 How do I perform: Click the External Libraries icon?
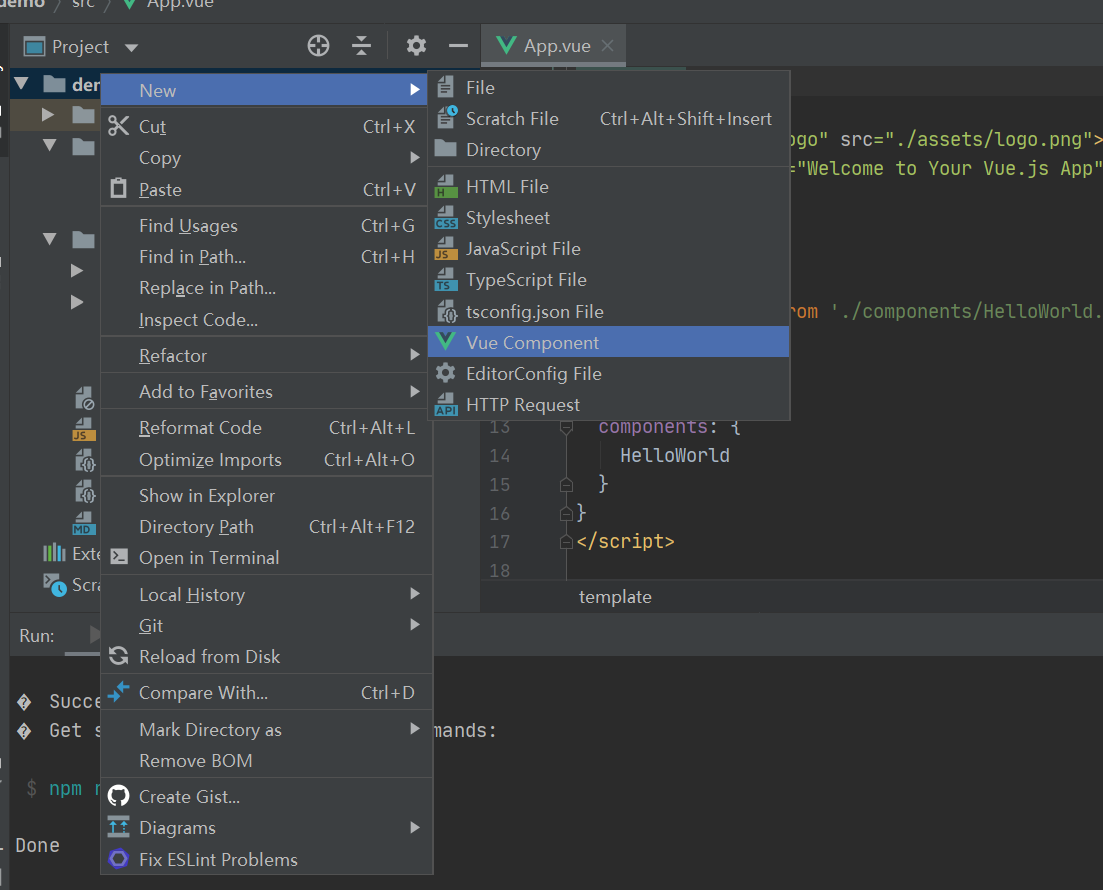click(54, 553)
